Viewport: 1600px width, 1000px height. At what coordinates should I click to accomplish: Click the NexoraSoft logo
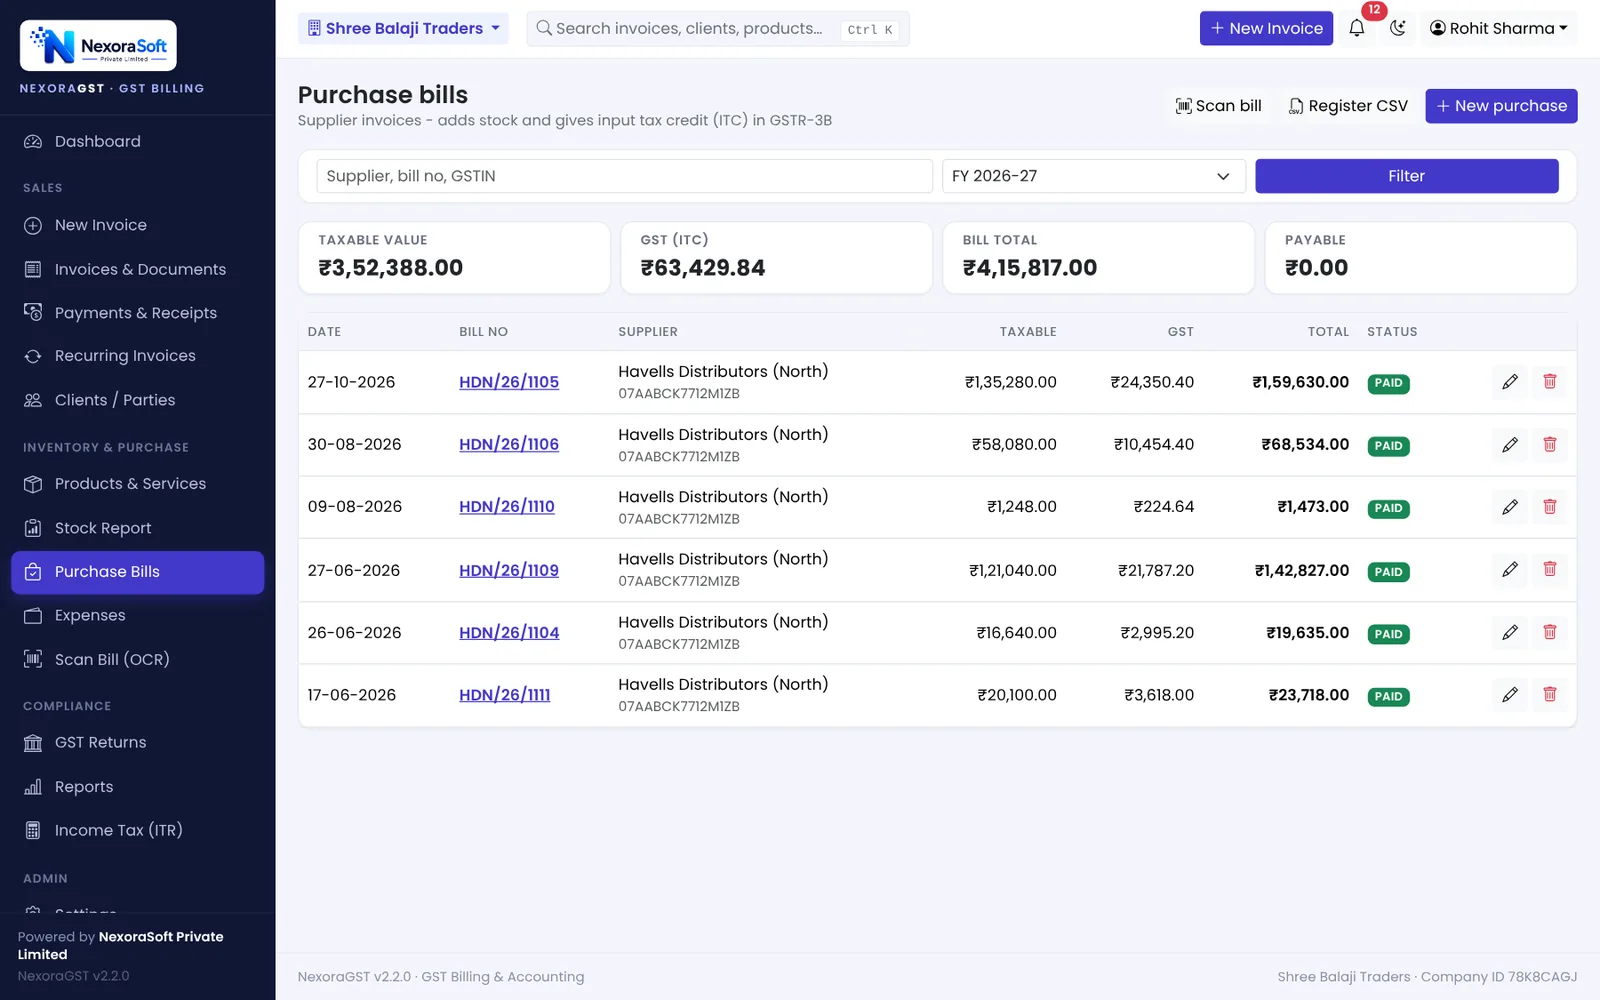click(98, 46)
